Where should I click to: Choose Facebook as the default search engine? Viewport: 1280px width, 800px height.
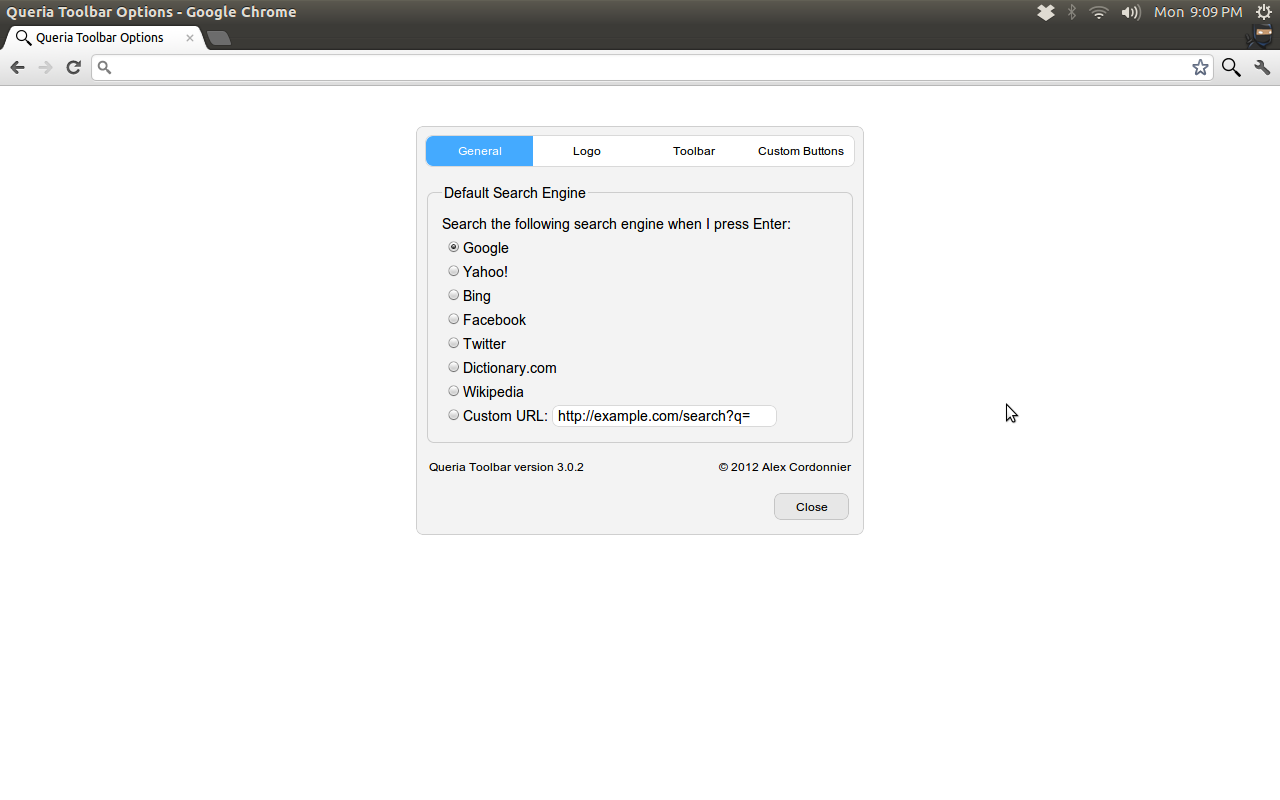pyautogui.click(x=454, y=319)
